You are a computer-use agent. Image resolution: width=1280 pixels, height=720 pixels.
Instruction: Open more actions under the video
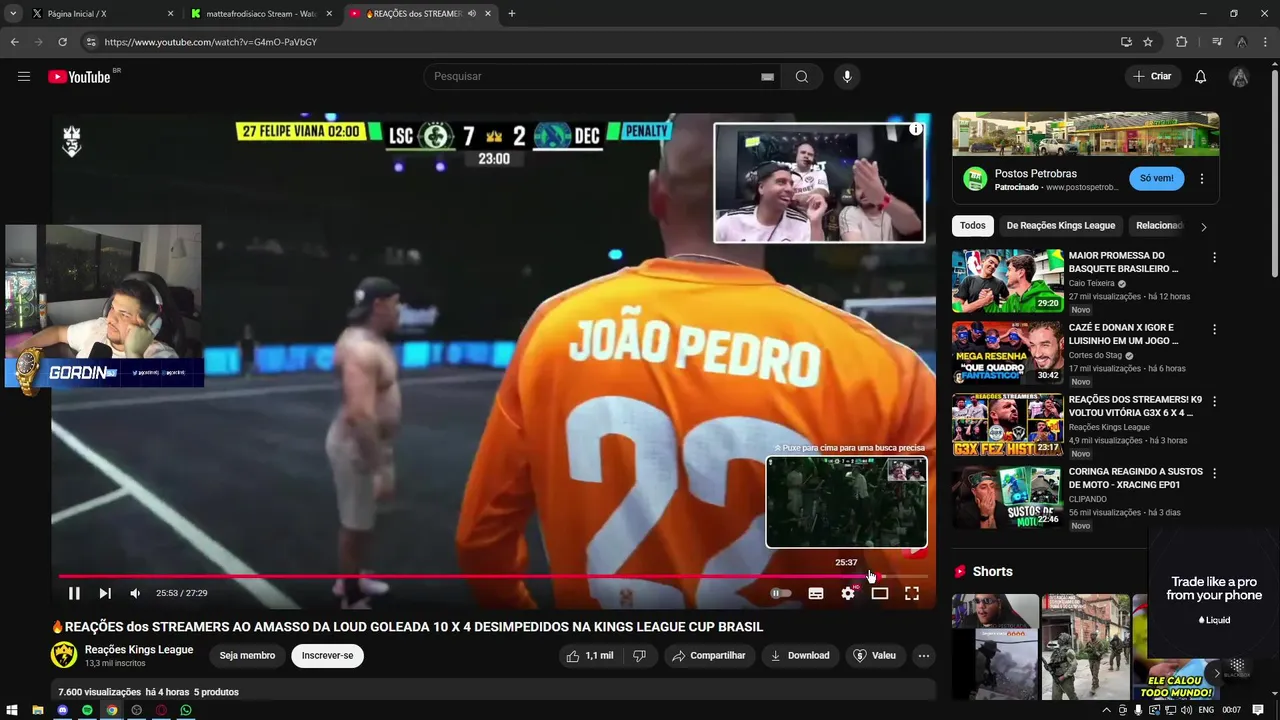[924, 656]
